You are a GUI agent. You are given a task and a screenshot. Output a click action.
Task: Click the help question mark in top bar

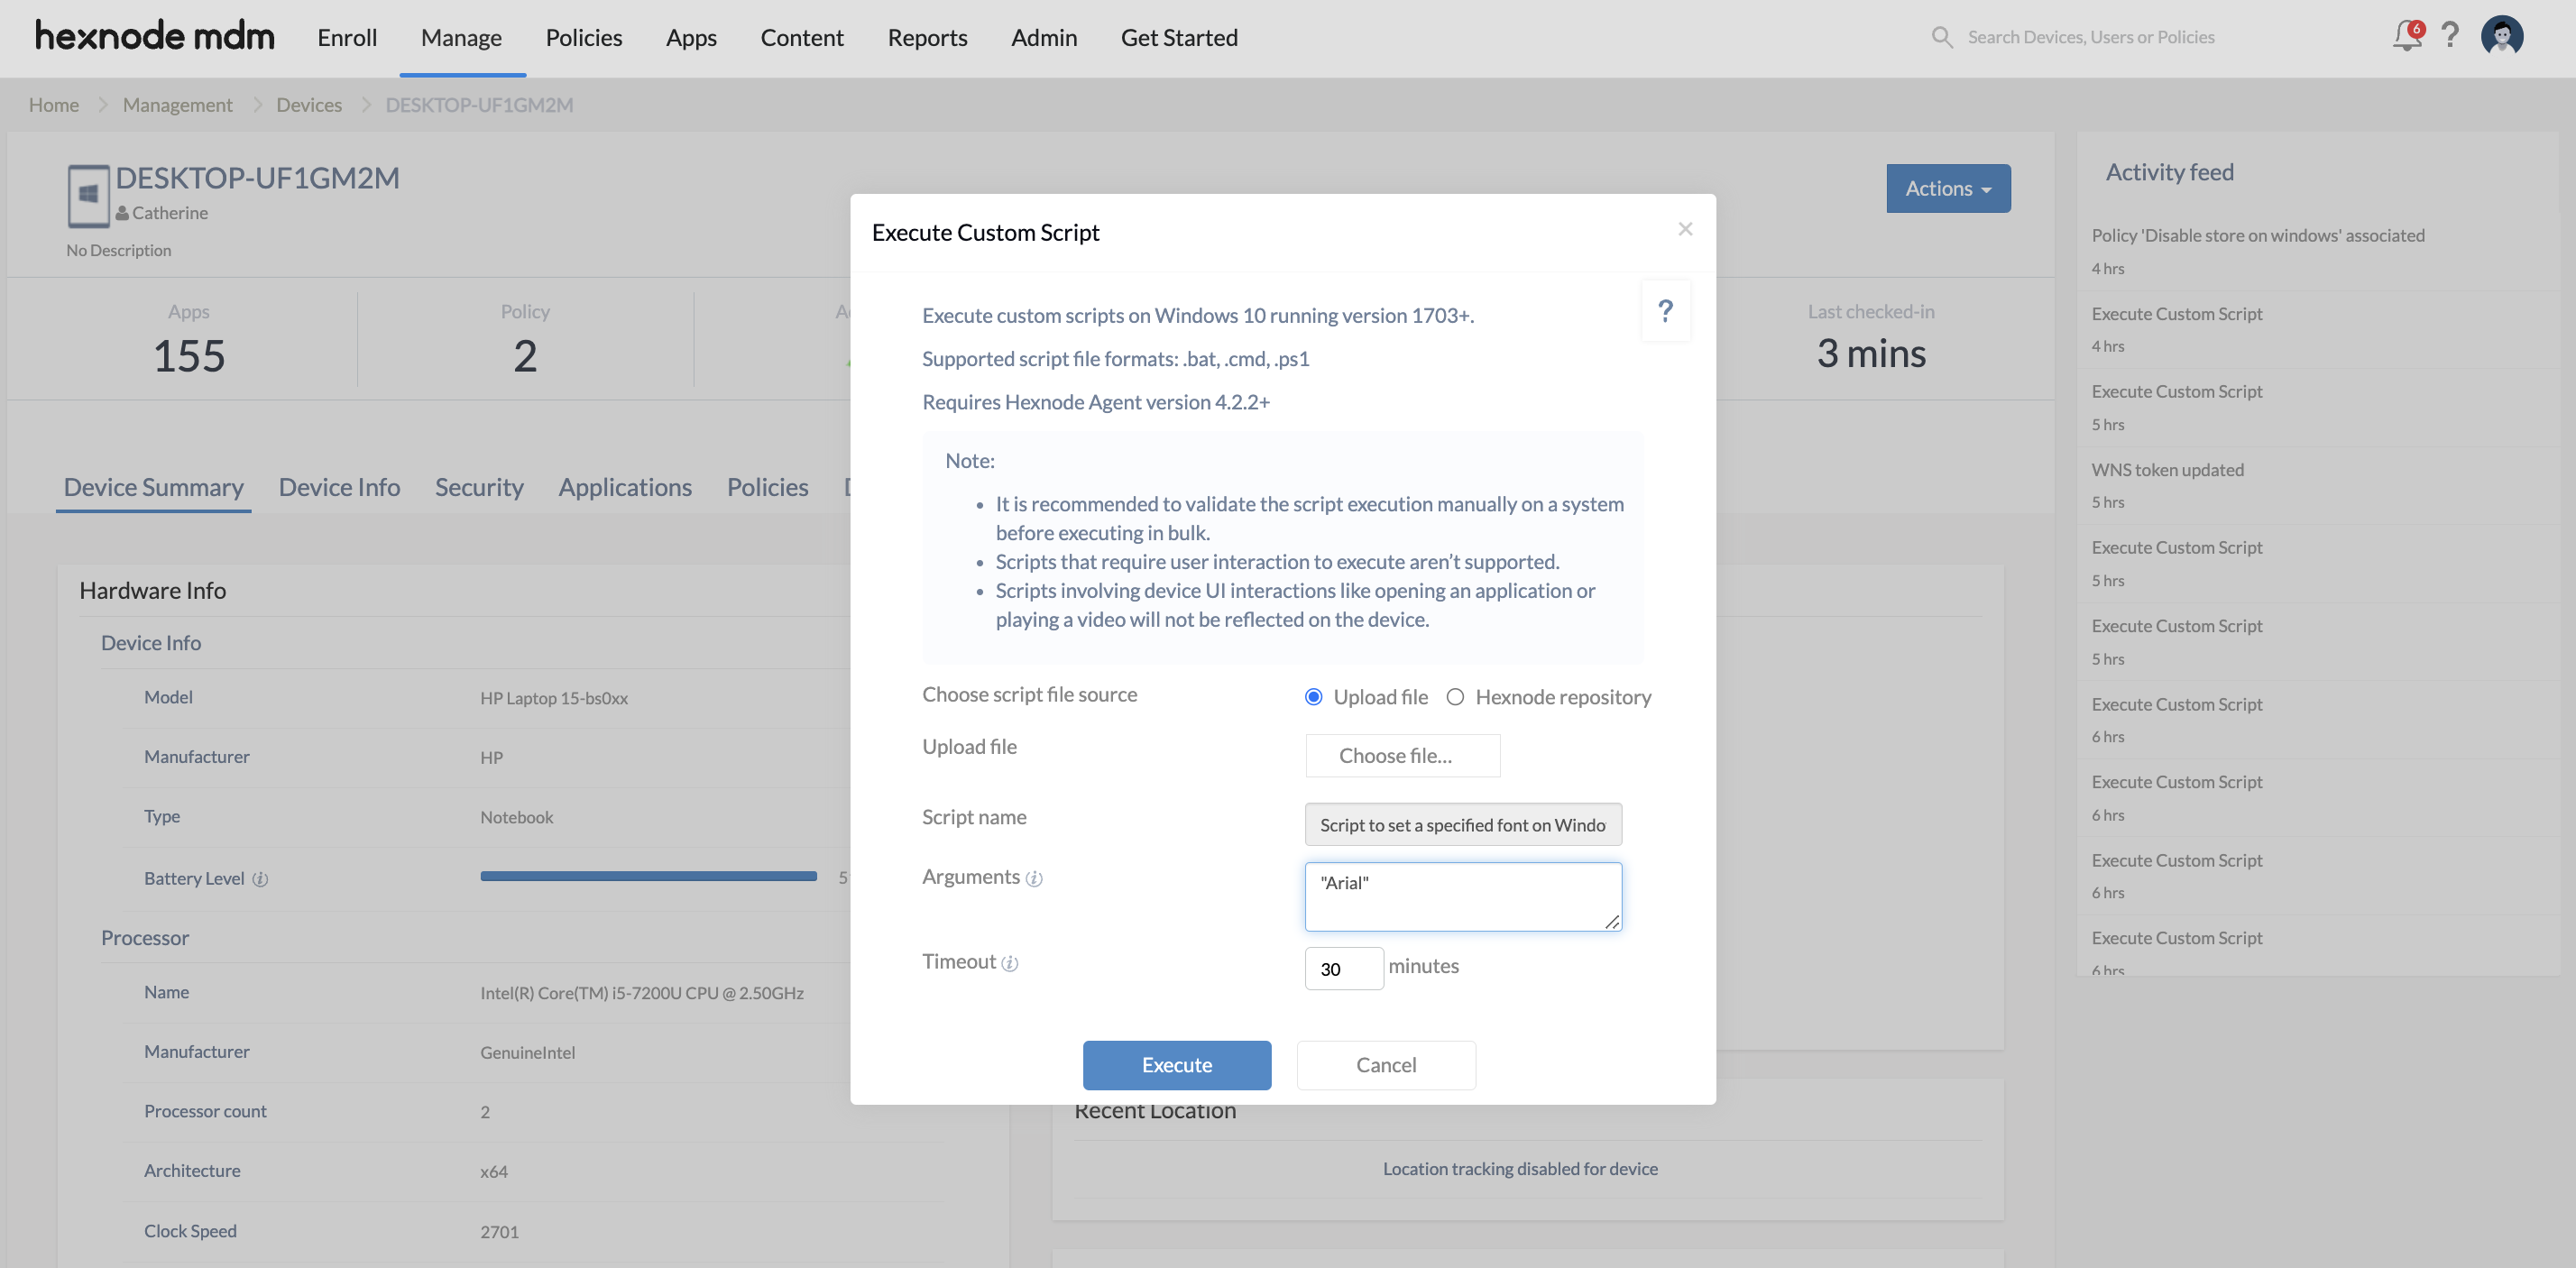coord(2450,36)
